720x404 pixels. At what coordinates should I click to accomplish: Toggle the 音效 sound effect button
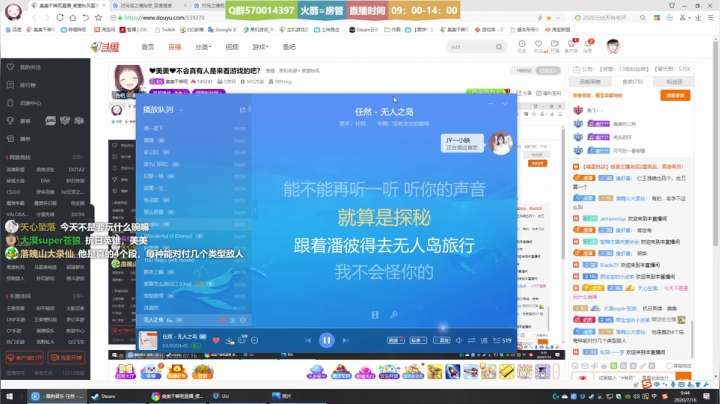pyautogui.click(x=442, y=340)
